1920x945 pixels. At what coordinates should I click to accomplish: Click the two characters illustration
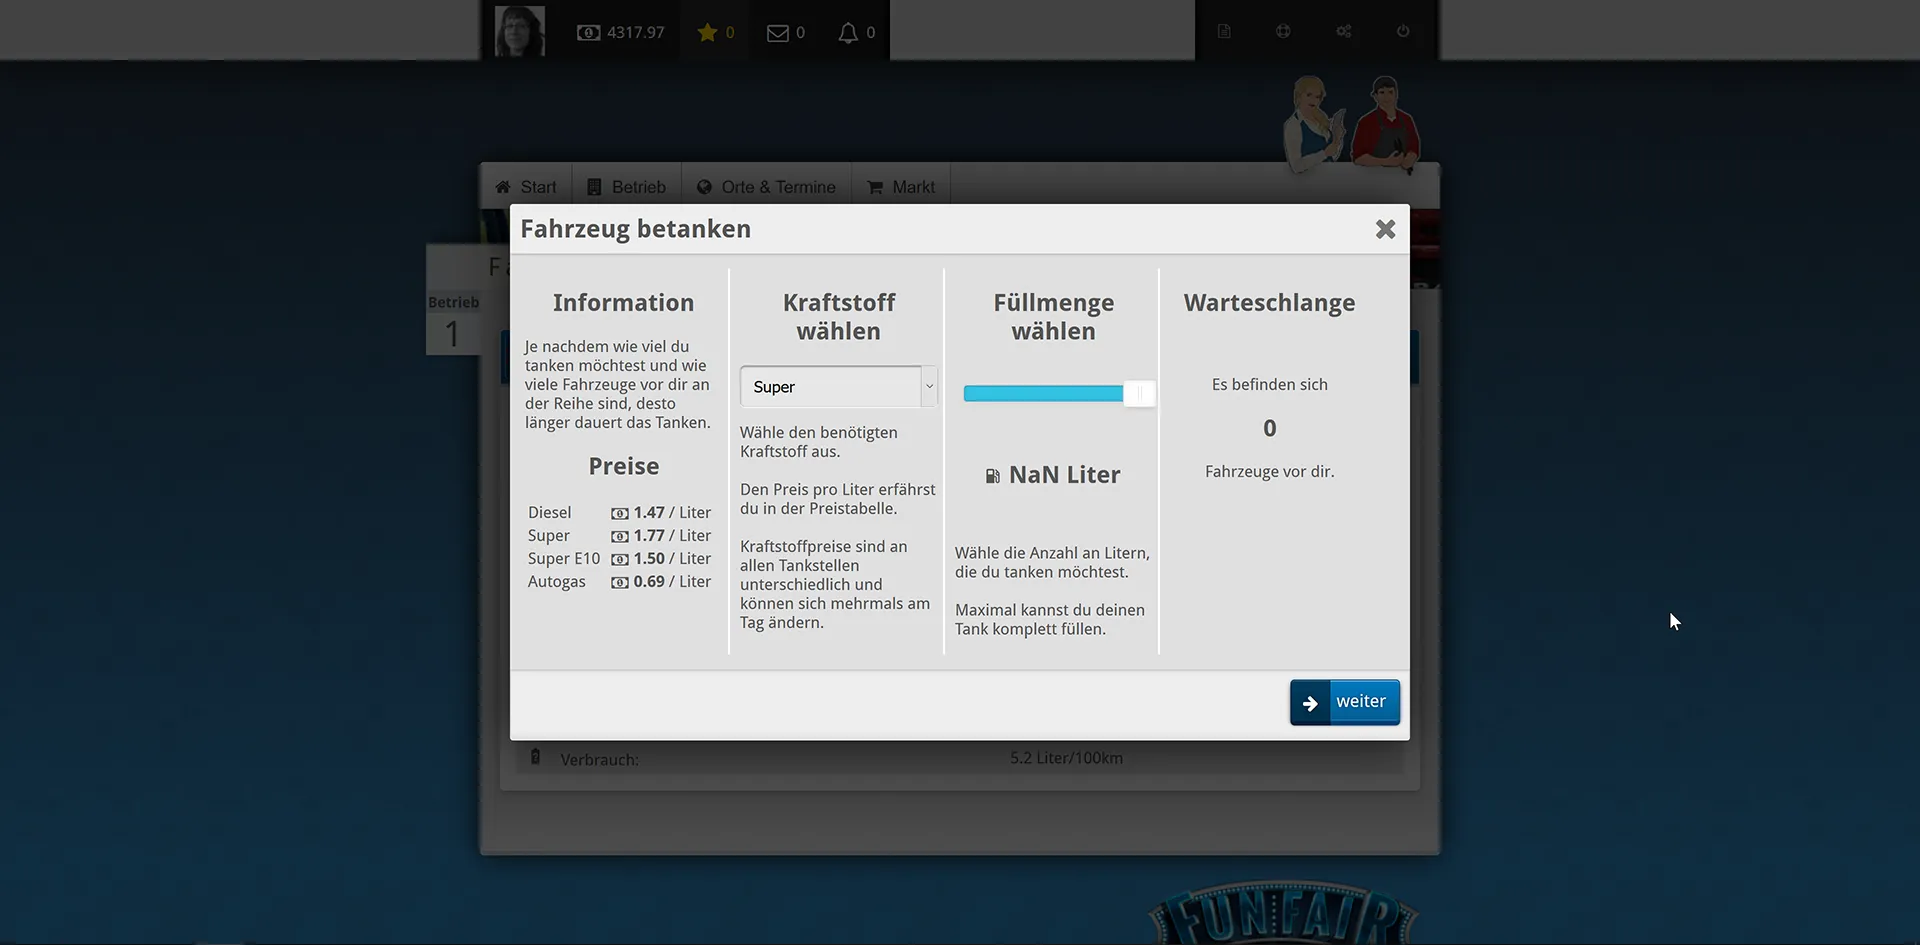pyautogui.click(x=1352, y=124)
